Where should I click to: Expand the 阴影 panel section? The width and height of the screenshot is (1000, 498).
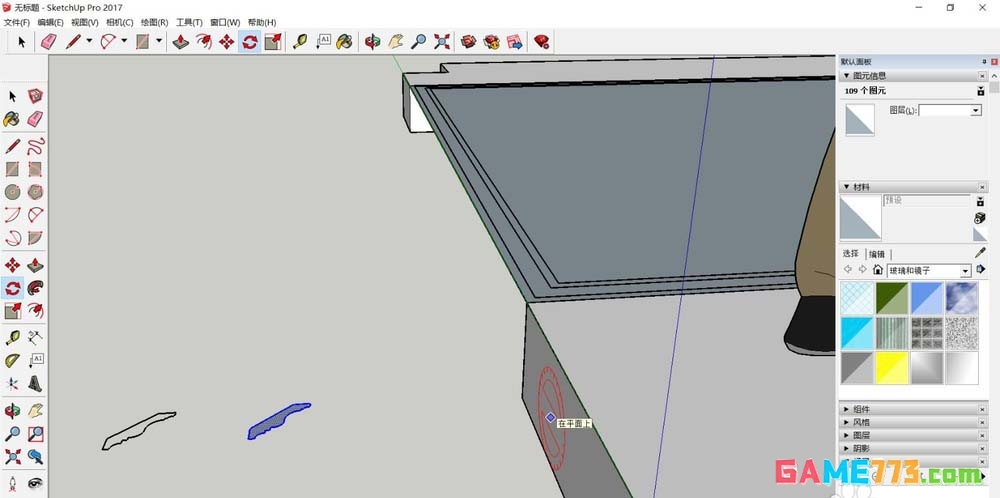click(x=913, y=448)
